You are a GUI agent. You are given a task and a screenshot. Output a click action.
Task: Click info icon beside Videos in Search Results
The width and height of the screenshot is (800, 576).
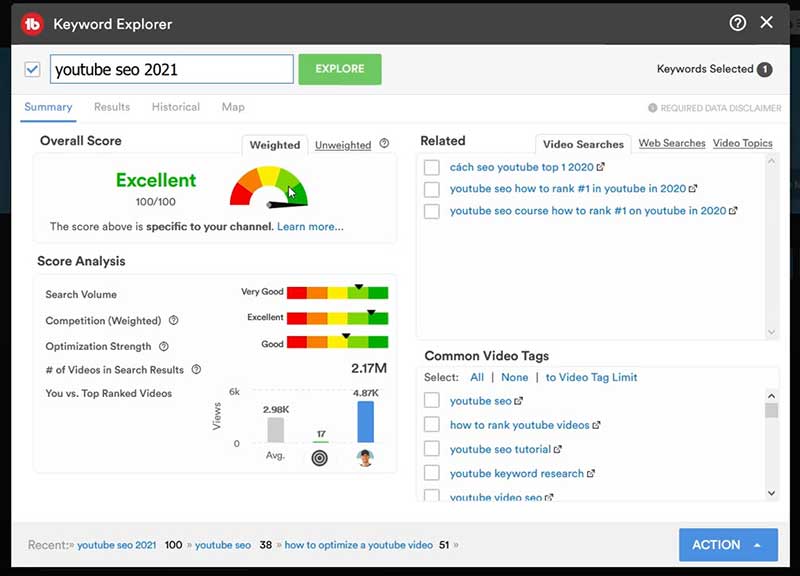[x=196, y=370]
